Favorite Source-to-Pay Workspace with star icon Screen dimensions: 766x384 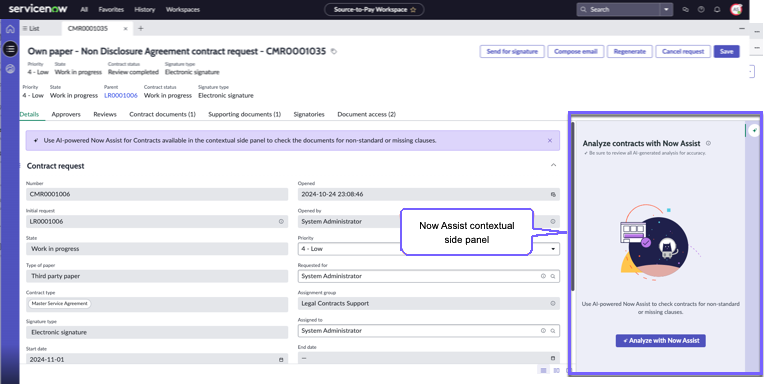[x=413, y=9]
